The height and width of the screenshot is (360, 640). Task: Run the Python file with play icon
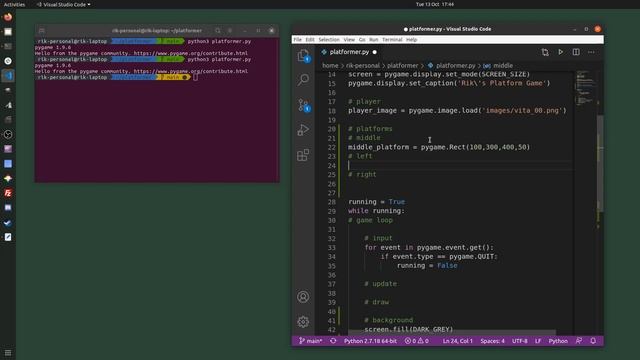[x=560, y=52]
